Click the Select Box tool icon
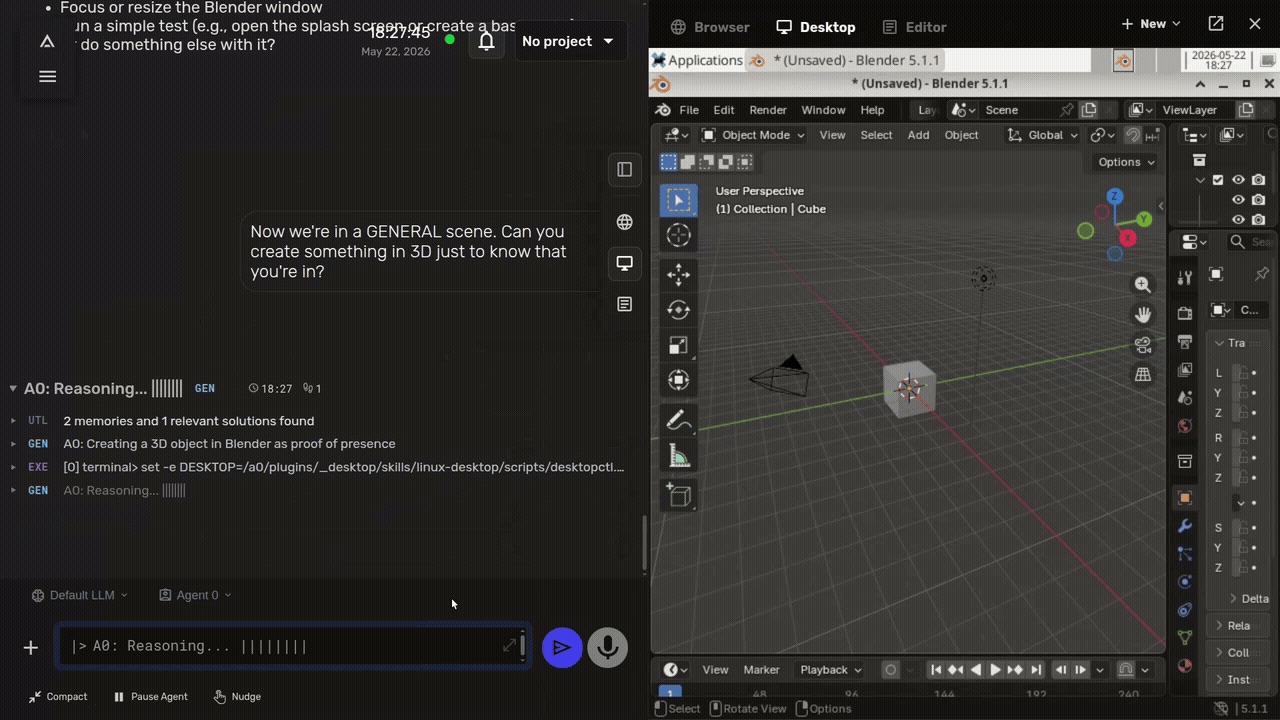 click(x=679, y=200)
